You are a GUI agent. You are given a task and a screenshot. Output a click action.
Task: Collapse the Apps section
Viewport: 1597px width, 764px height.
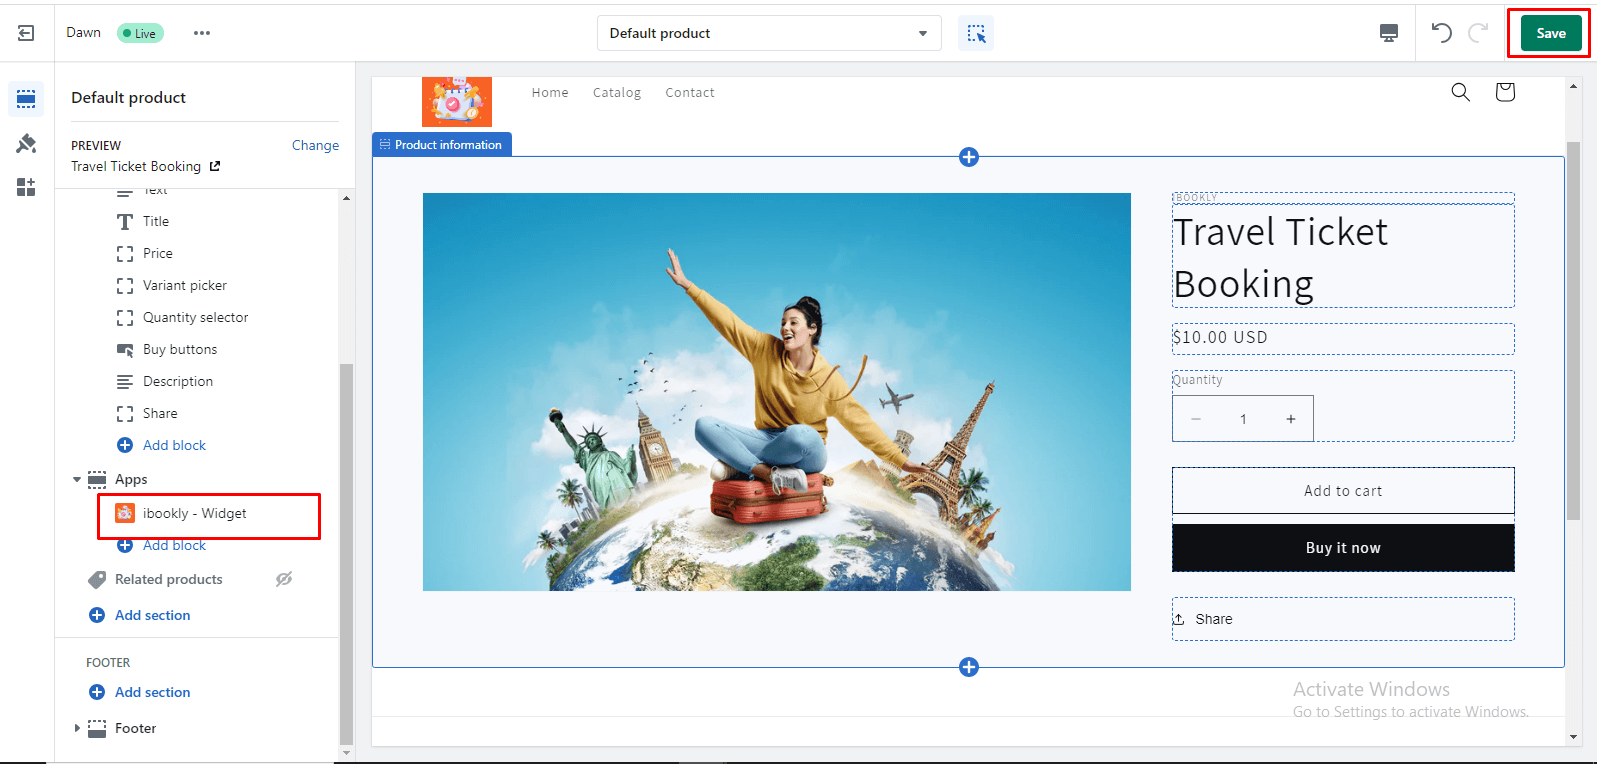pyautogui.click(x=77, y=479)
